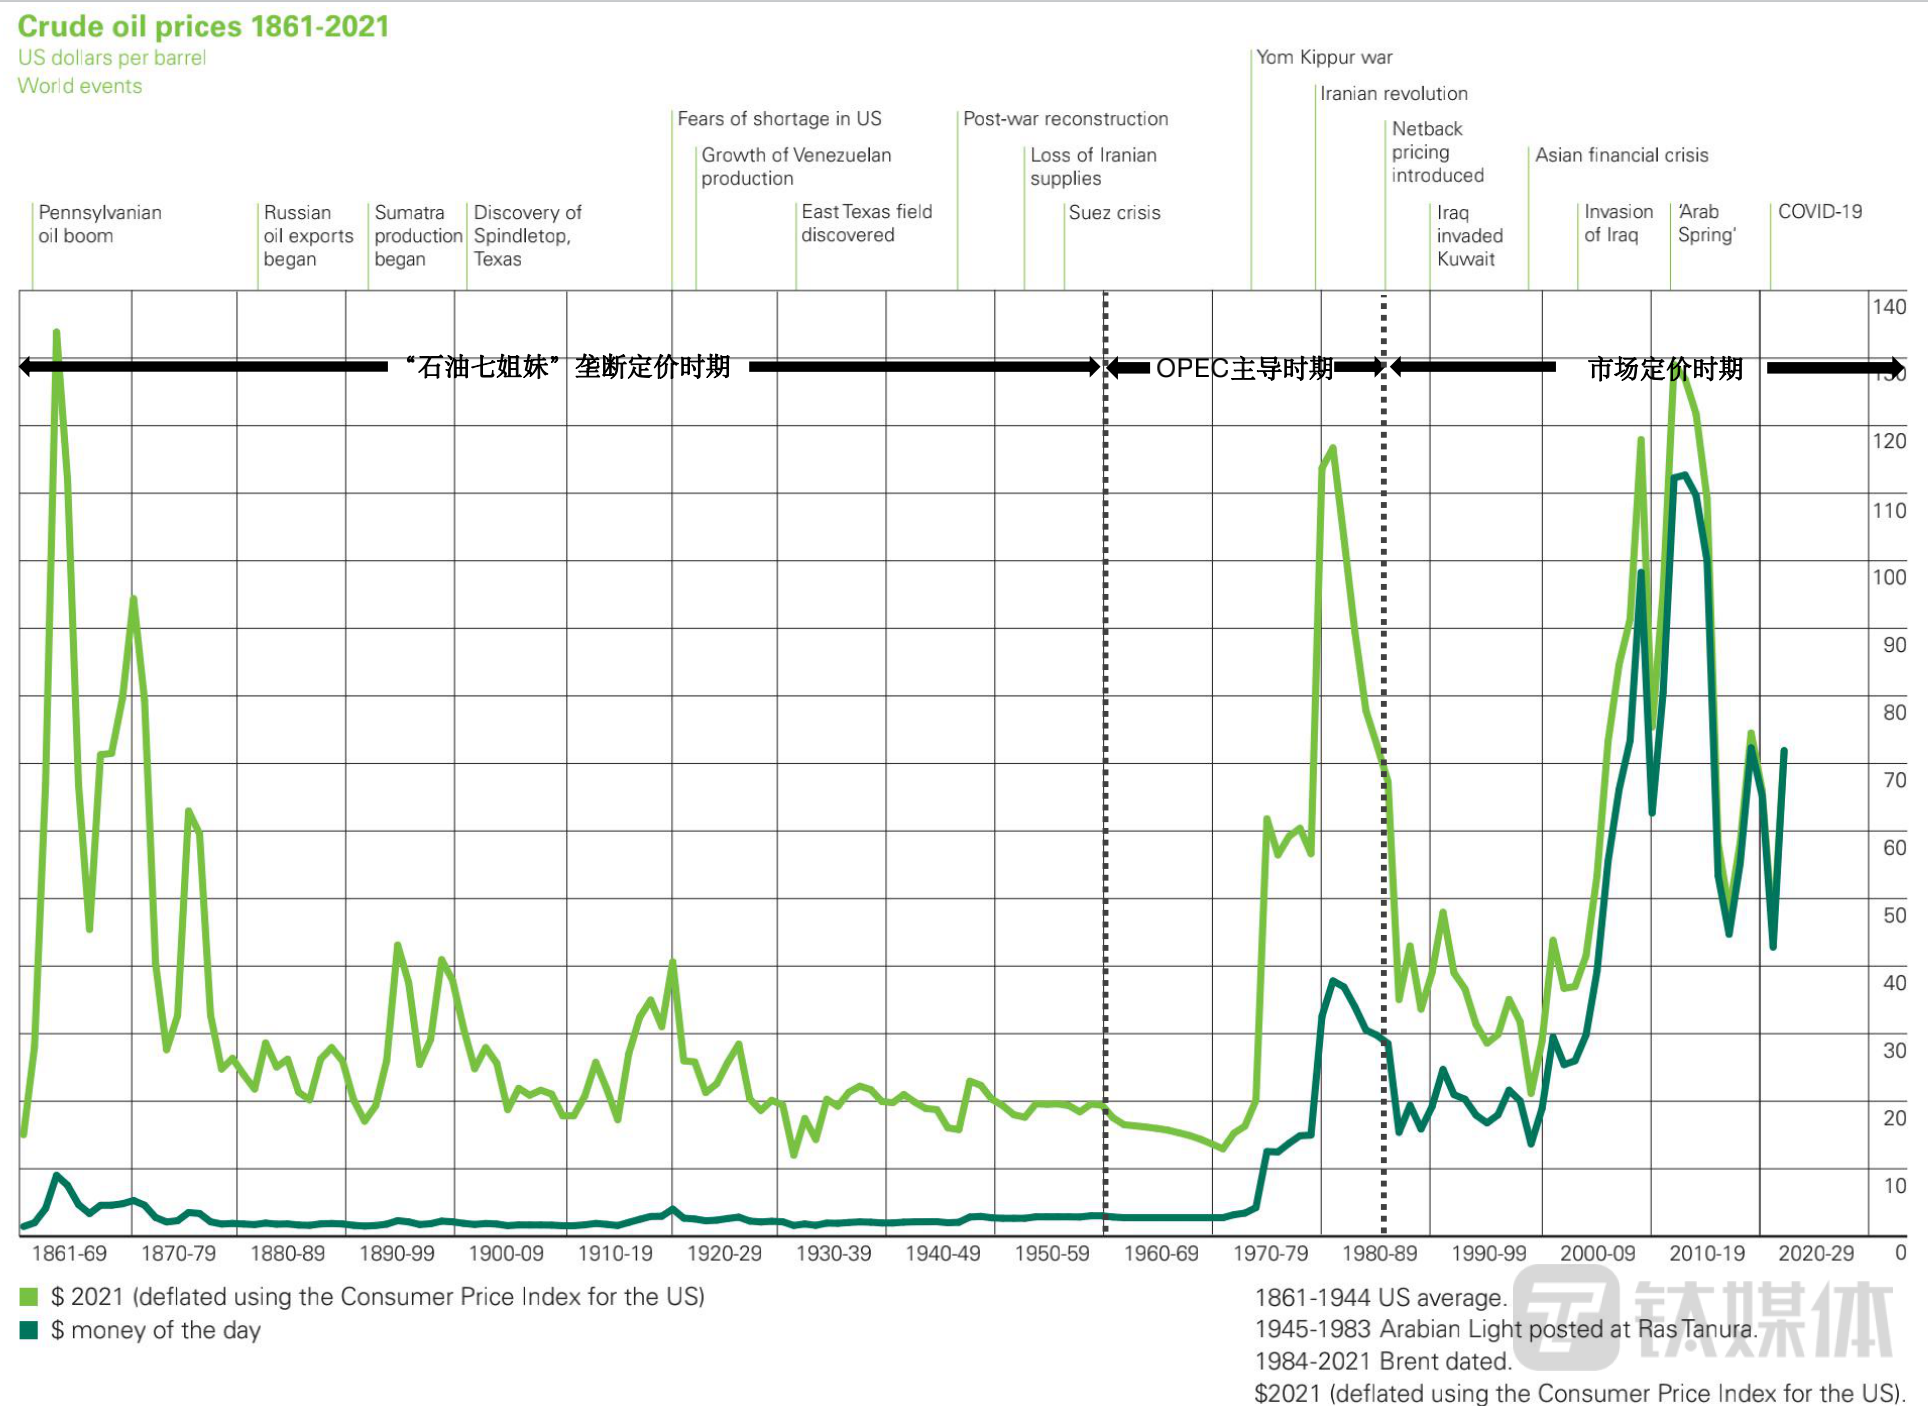Click the 'Arab Spring' event label
Screen dimensions: 1928x1406
(1706, 223)
